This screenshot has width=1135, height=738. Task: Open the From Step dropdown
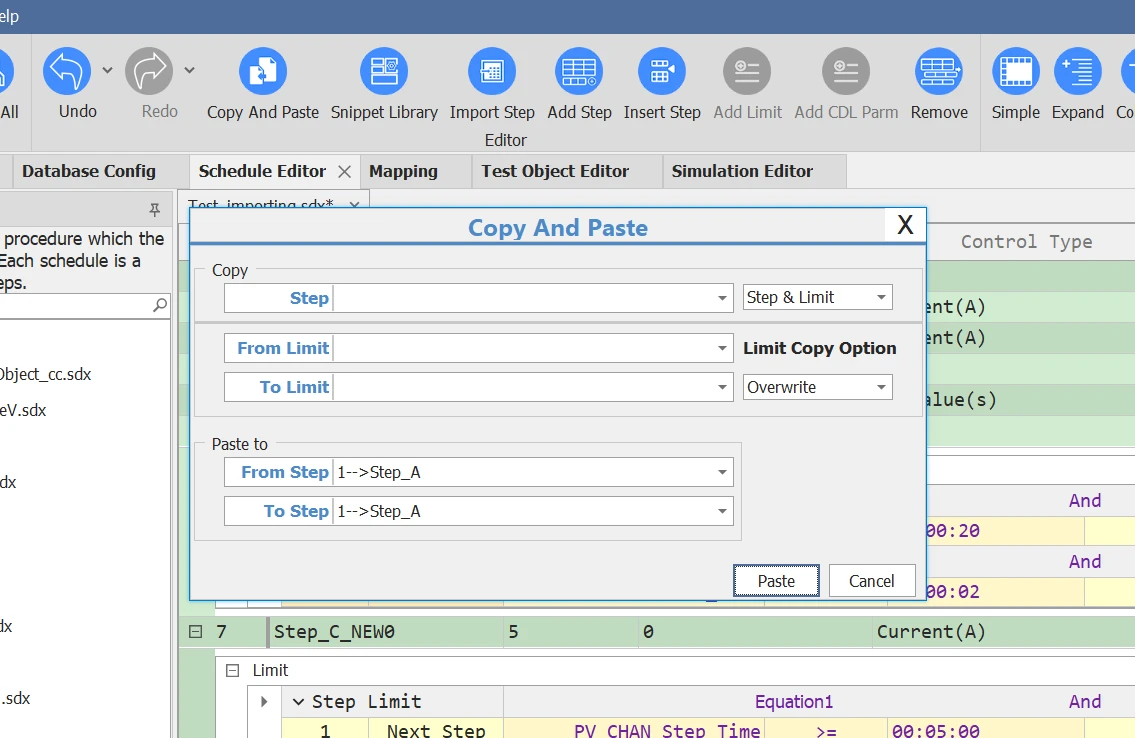click(x=722, y=472)
